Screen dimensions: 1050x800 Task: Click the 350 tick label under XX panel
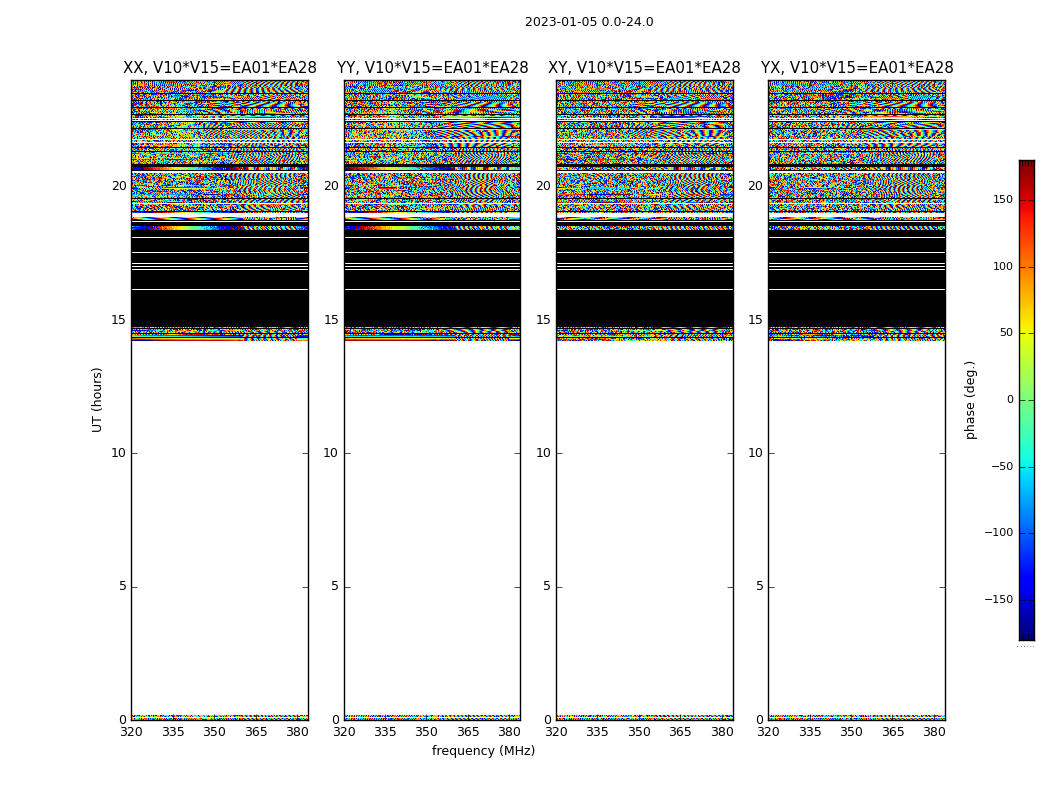point(215,732)
